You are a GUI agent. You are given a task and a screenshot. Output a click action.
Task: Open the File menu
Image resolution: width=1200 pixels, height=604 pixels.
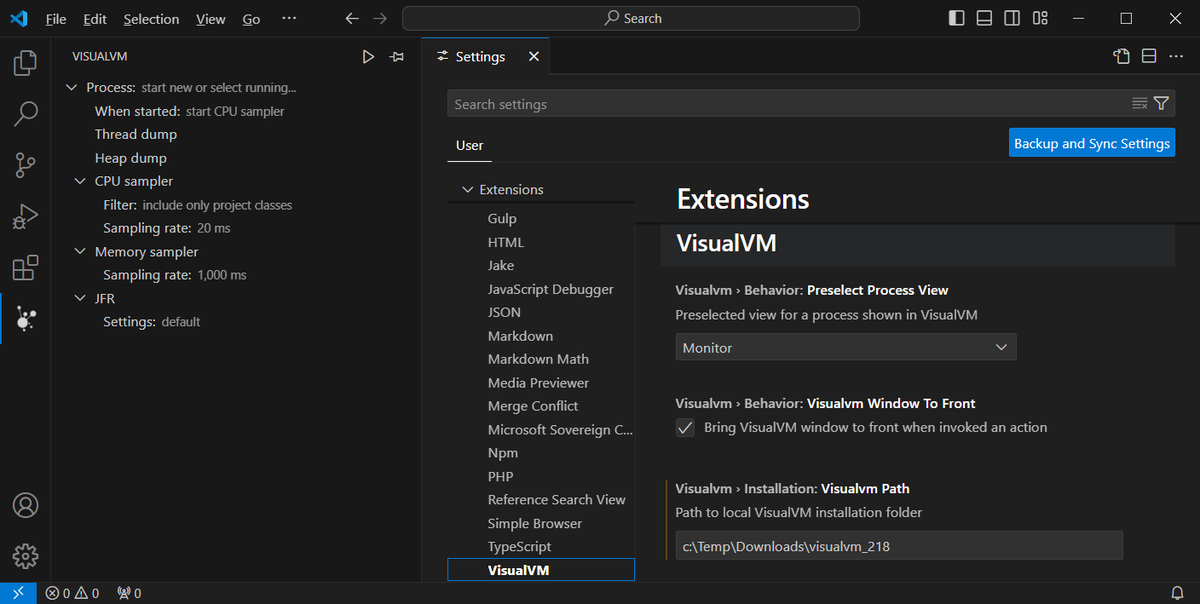pyautogui.click(x=56, y=19)
